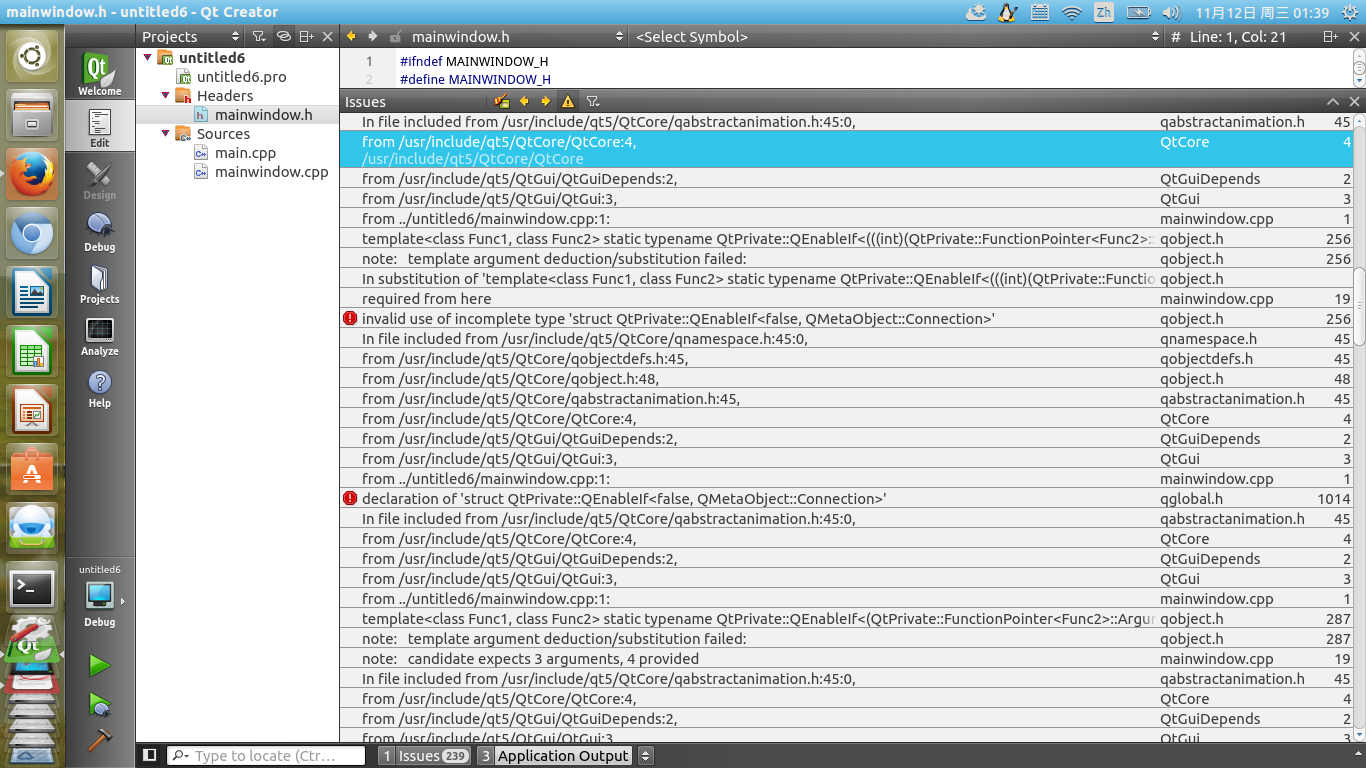Screen dimensions: 1366x768
Task: Click the highlighted QtCore:4 issue row
Action: click(847, 150)
